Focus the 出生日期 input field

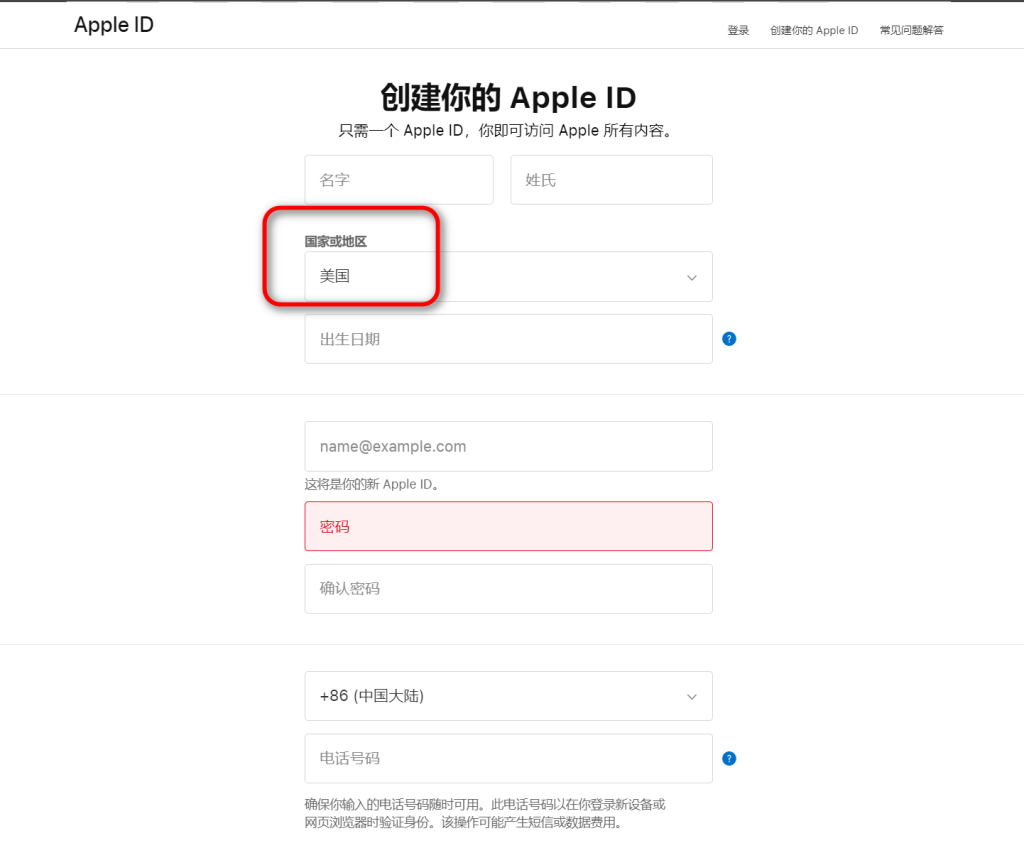[x=508, y=339]
